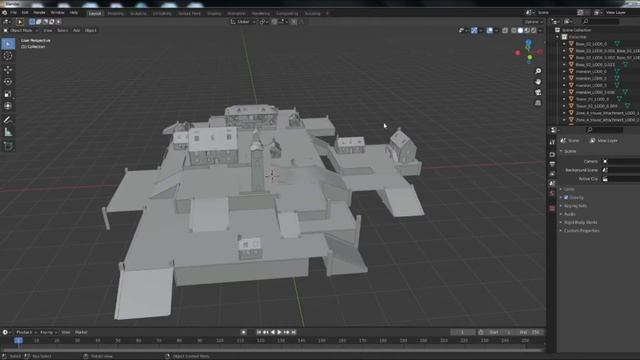The width and height of the screenshot is (640, 360).
Task: Select the Add Cube tool
Action: 8,146
